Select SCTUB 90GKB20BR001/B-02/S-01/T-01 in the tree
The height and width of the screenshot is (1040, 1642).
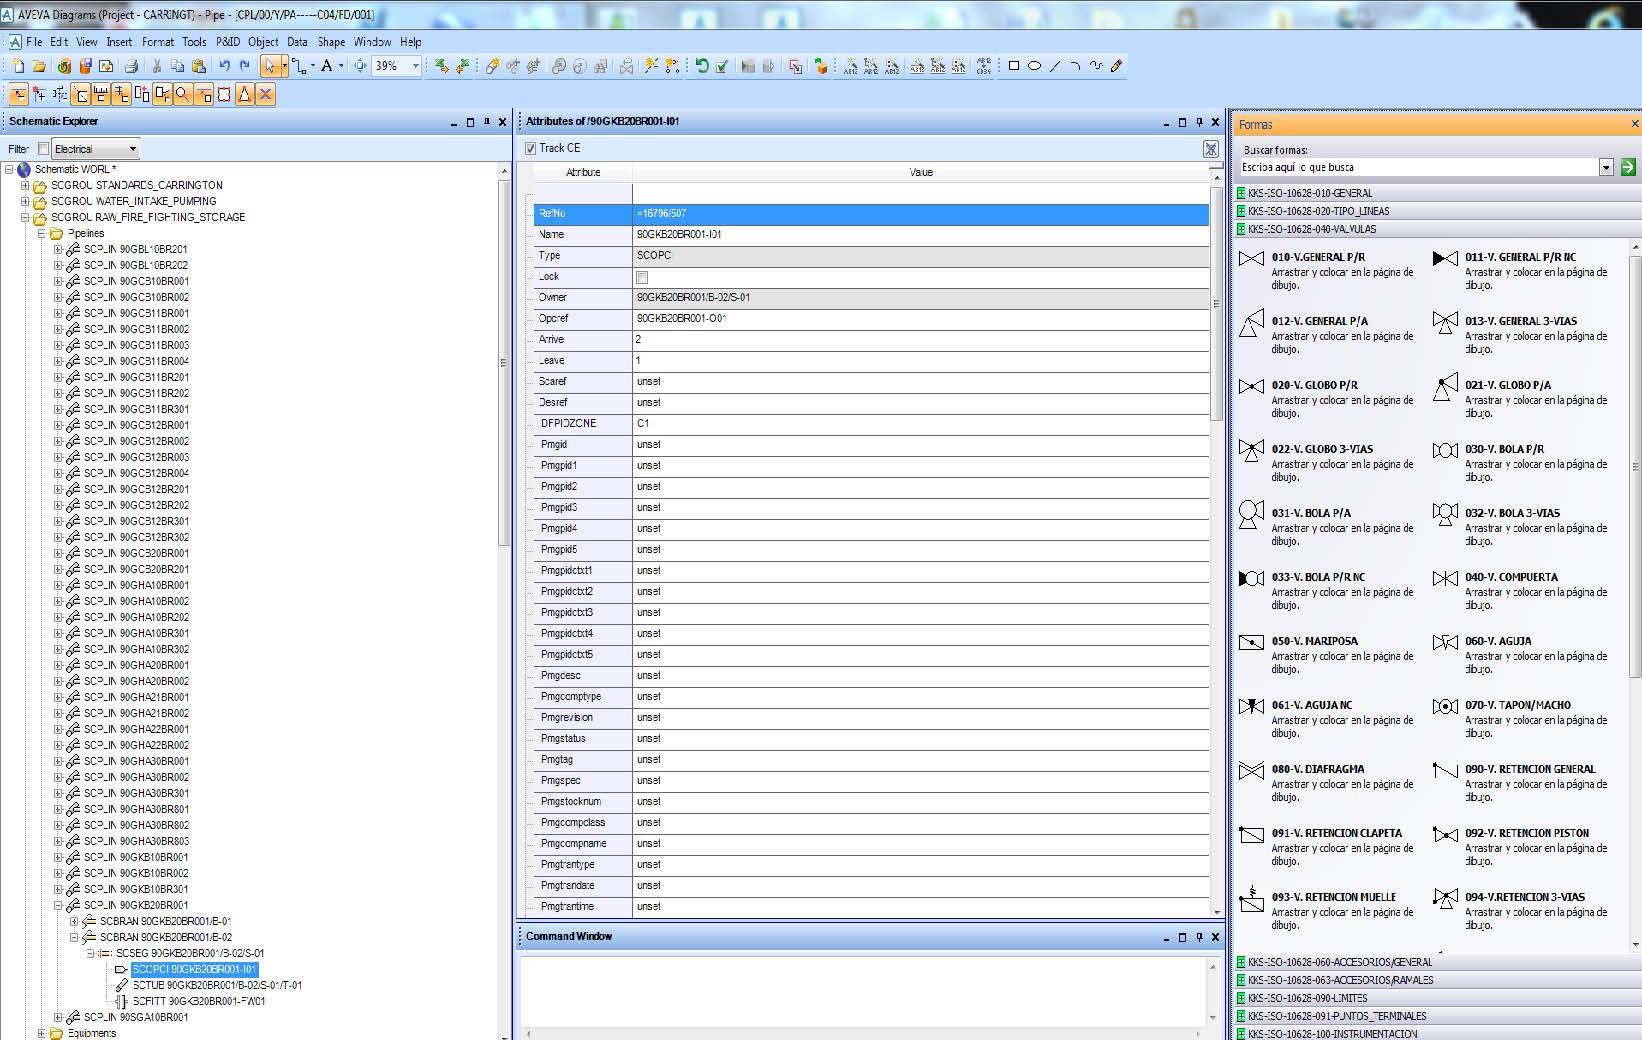coord(217,985)
